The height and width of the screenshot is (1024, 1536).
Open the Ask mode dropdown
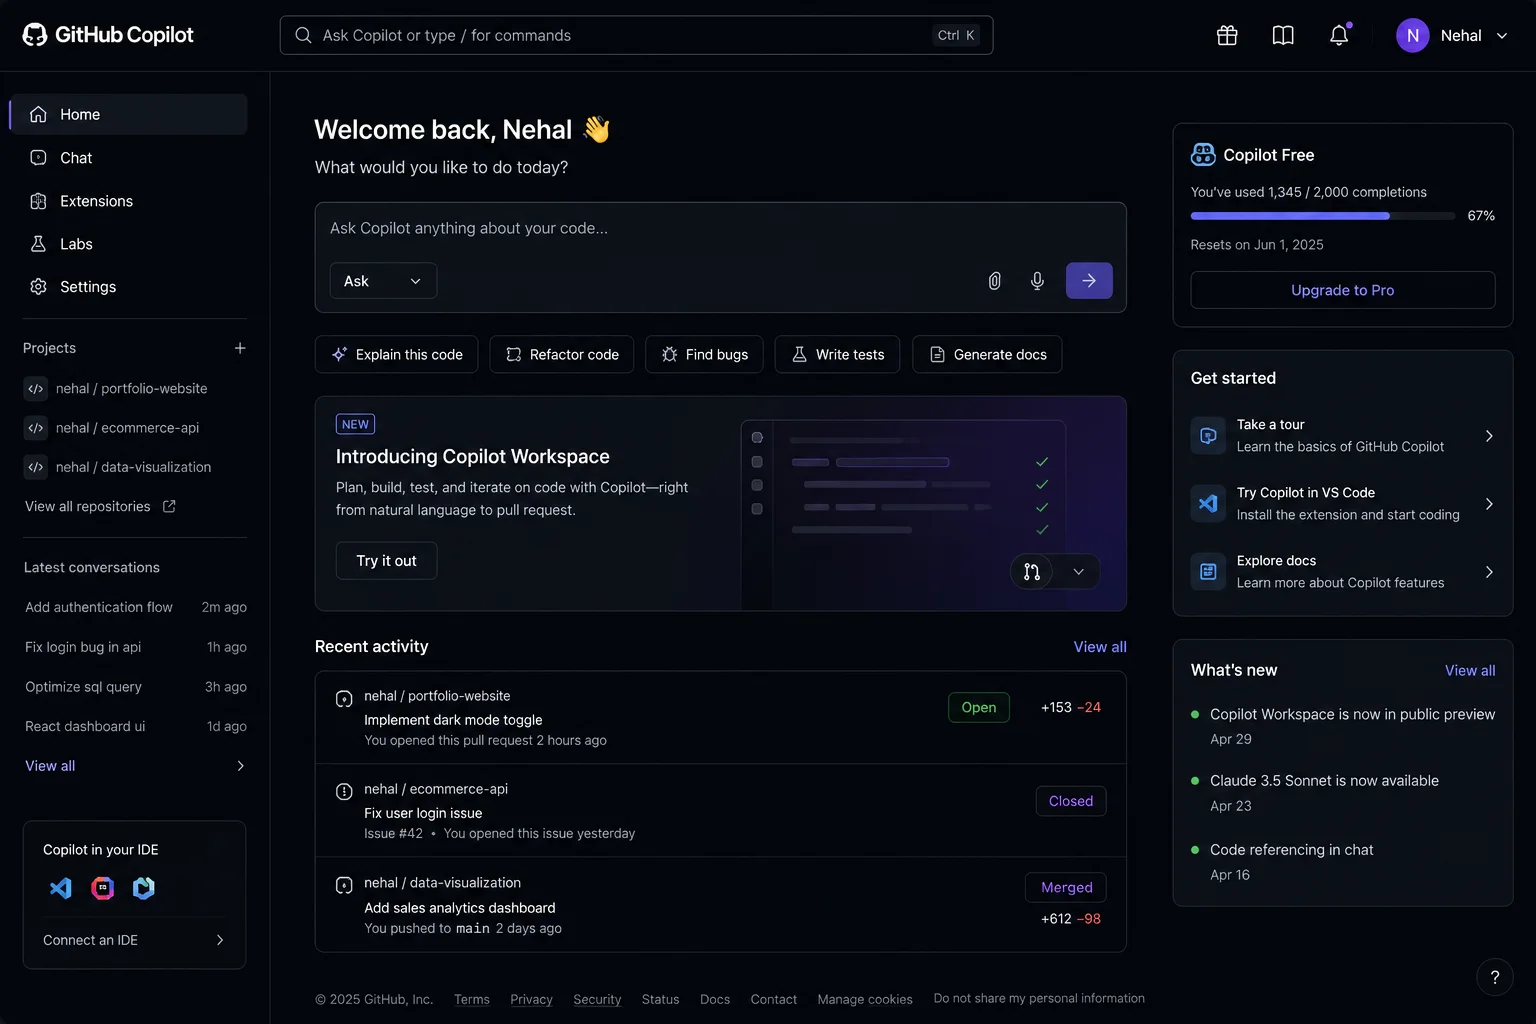pyautogui.click(x=383, y=281)
